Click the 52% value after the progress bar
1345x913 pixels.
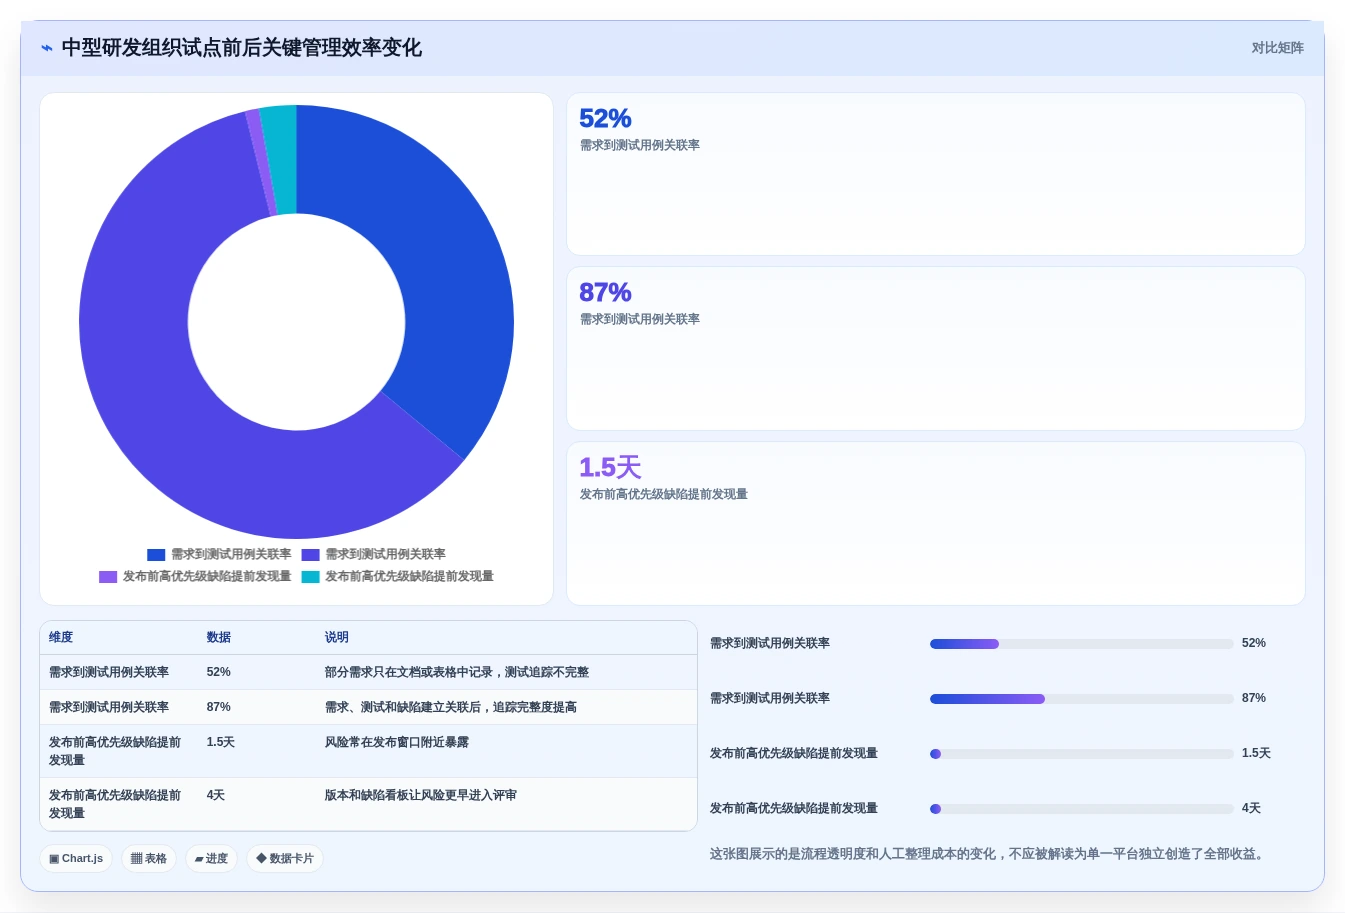1254,643
